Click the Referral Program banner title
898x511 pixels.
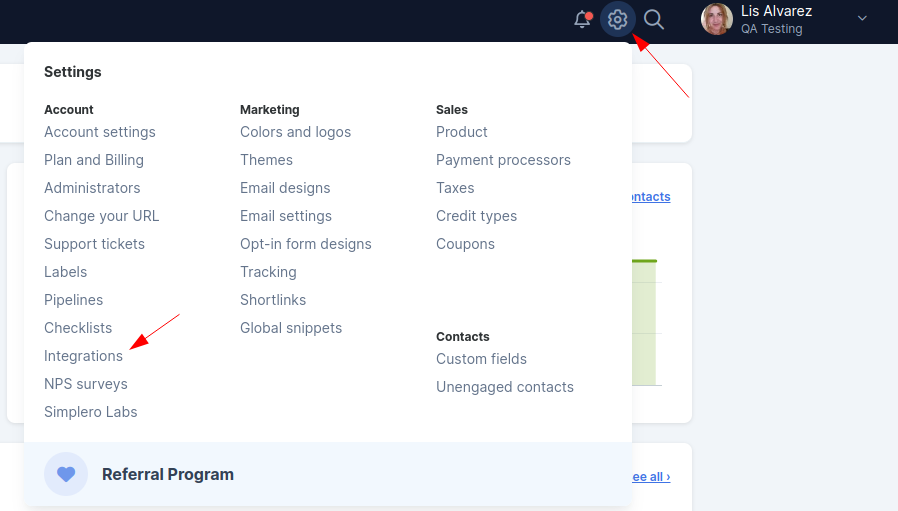click(168, 474)
